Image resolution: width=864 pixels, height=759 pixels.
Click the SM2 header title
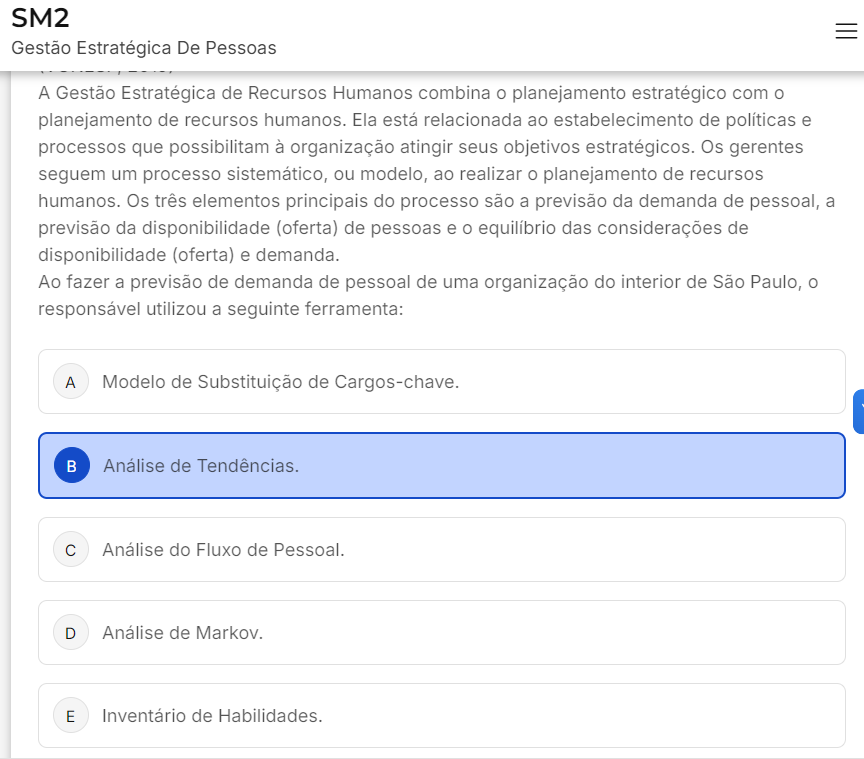coord(41,17)
